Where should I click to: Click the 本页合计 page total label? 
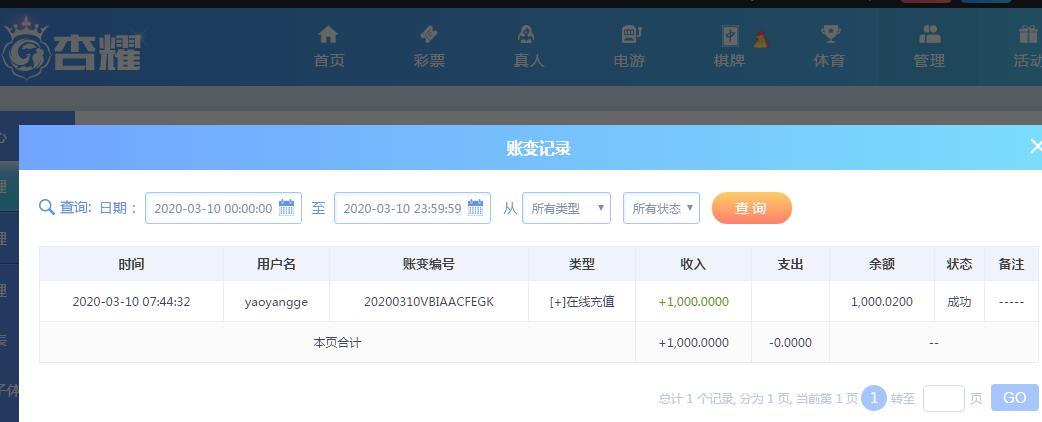point(337,343)
